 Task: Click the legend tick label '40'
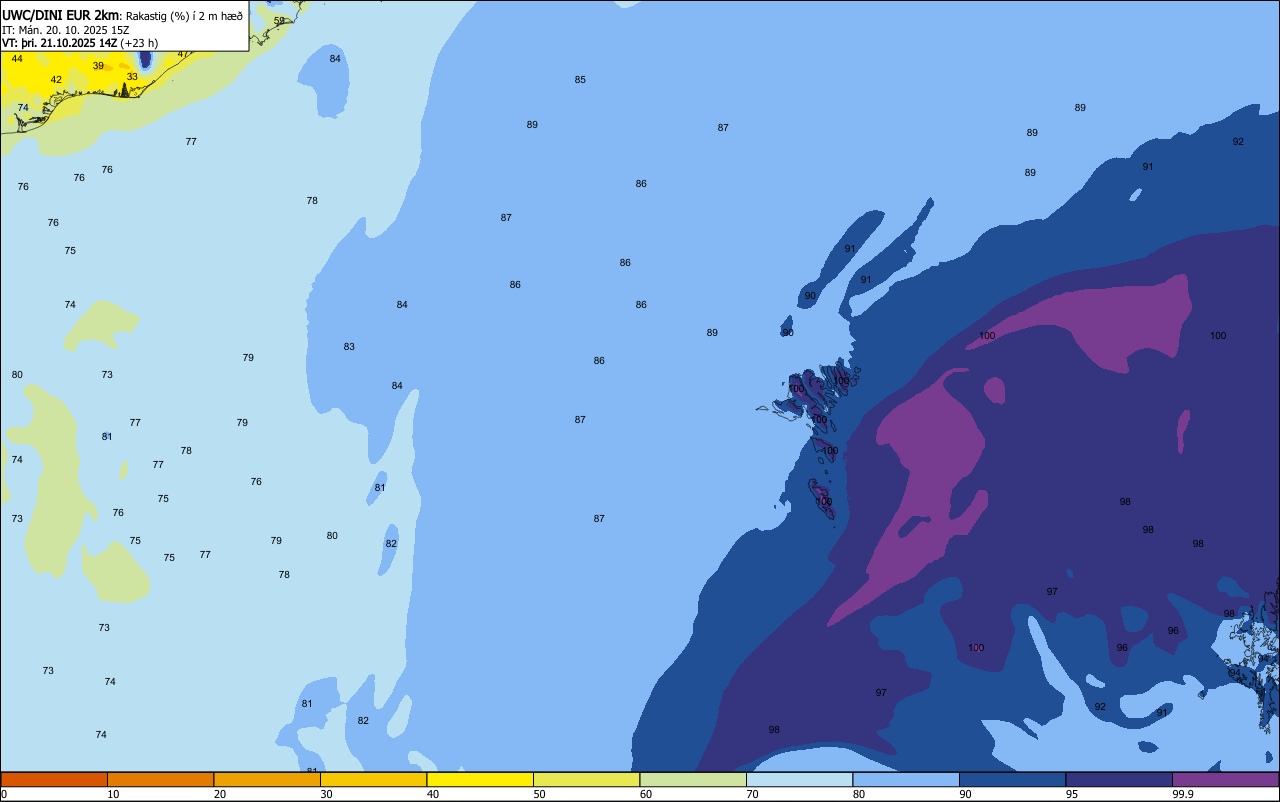point(433,794)
